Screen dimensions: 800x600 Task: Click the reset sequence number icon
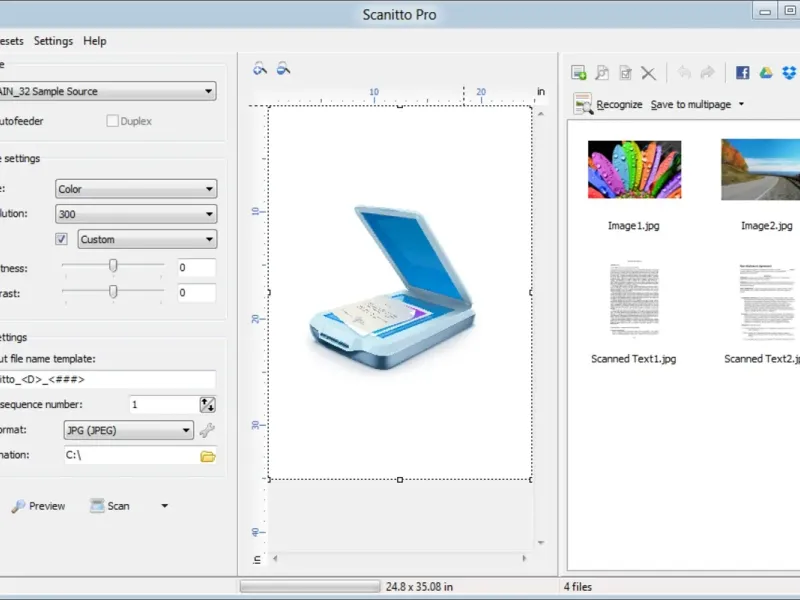tap(207, 405)
